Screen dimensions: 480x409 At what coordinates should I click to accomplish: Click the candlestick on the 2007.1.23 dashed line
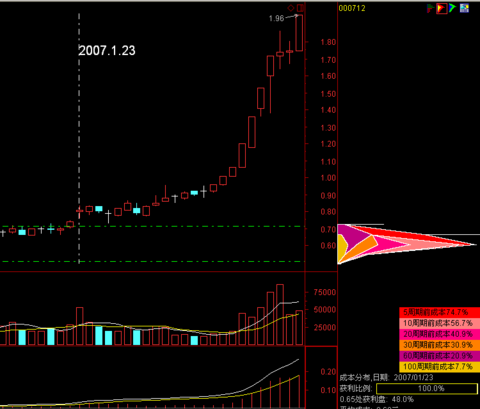(x=79, y=211)
